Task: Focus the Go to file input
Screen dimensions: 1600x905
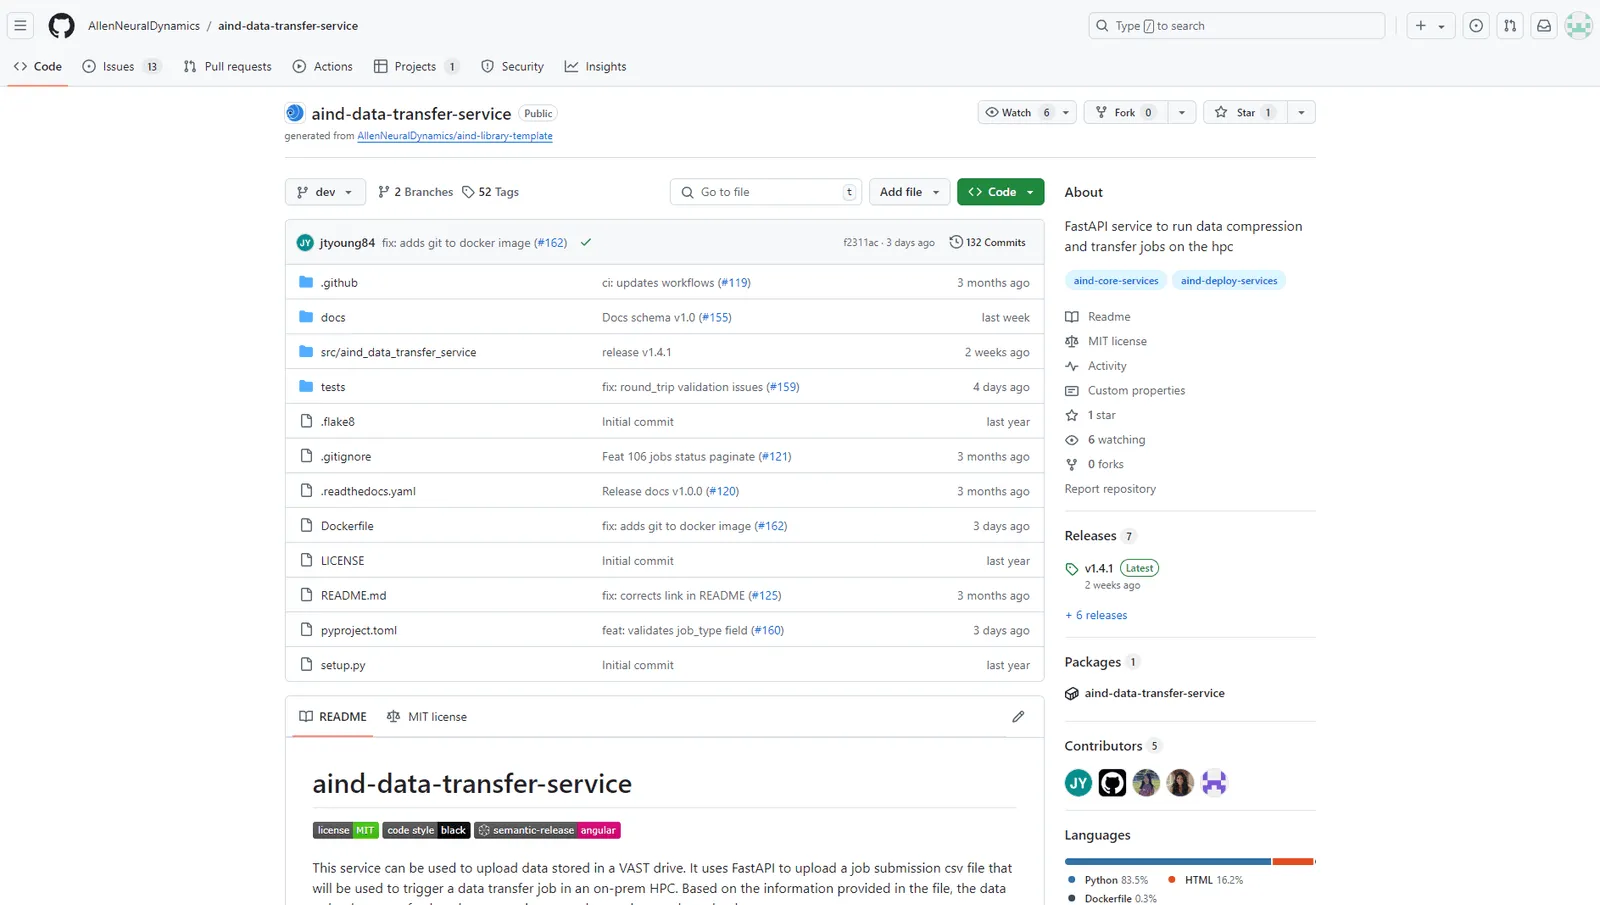Action: pyautogui.click(x=765, y=192)
